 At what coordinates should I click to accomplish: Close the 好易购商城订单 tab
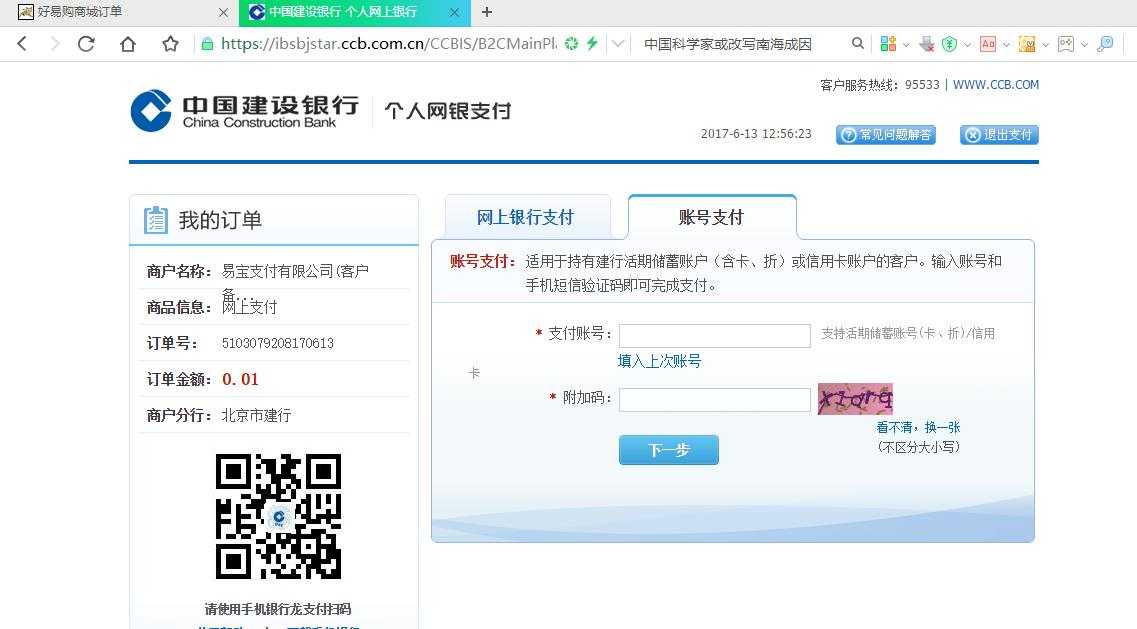(x=223, y=12)
